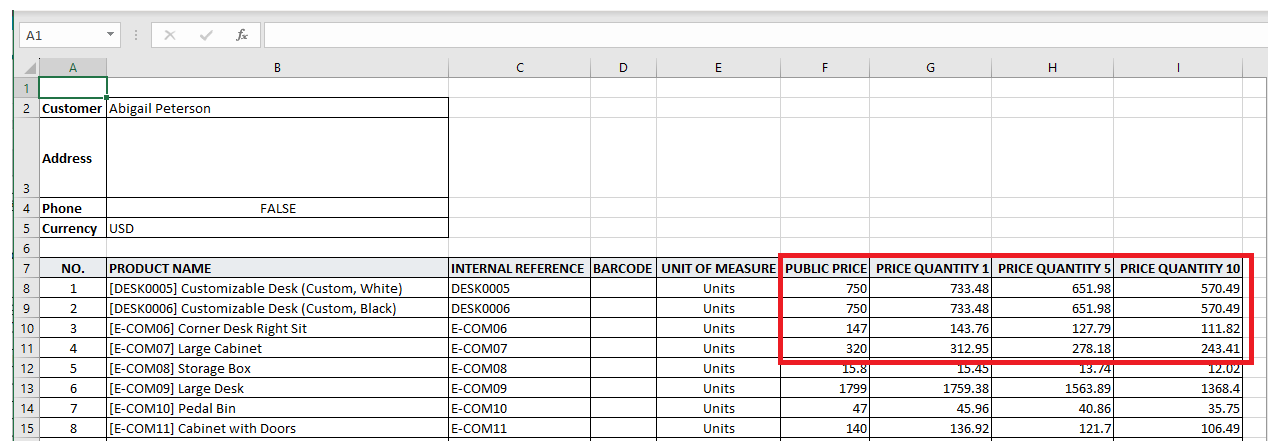Click the Large Cabinet product name cell

coord(277,348)
